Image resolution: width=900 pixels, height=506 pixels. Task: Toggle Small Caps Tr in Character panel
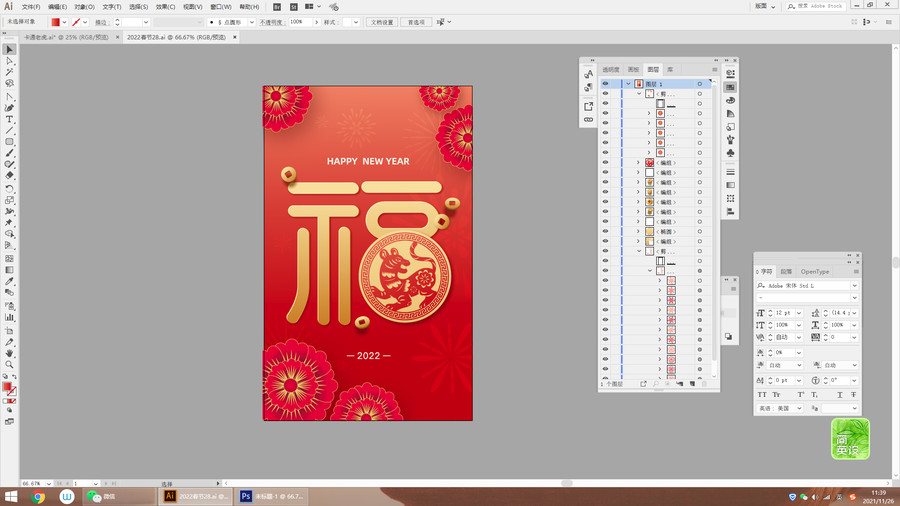(776, 395)
